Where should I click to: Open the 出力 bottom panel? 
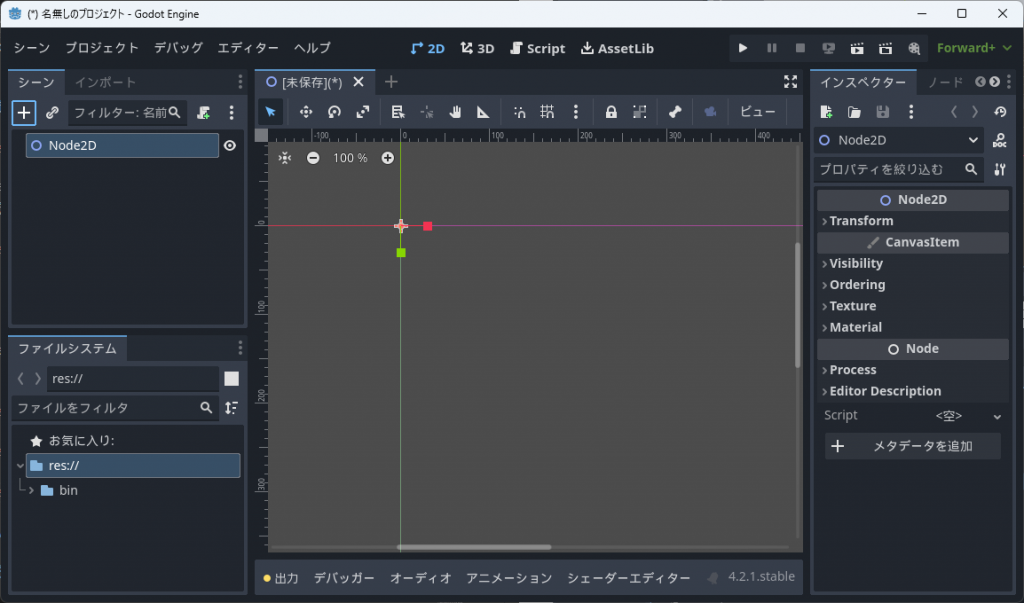(x=281, y=578)
